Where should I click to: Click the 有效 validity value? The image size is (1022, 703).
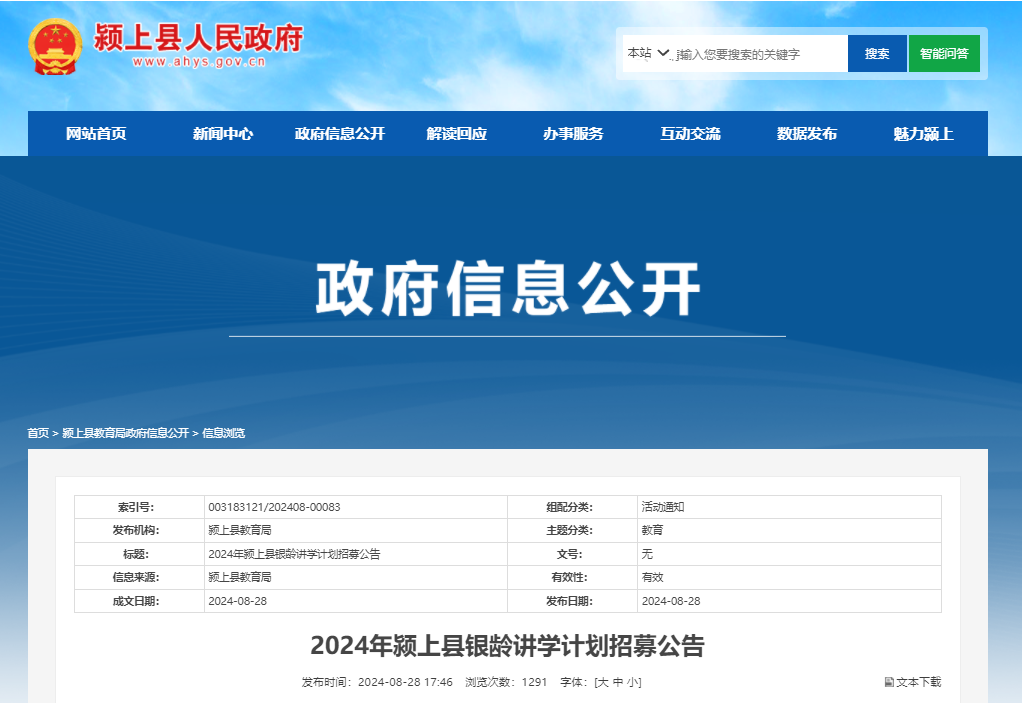point(652,577)
